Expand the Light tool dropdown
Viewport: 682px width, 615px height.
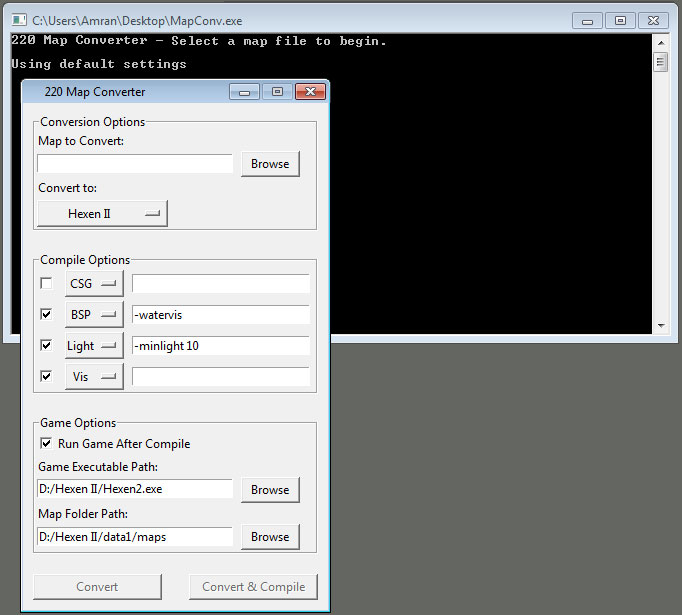tap(94, 346)
